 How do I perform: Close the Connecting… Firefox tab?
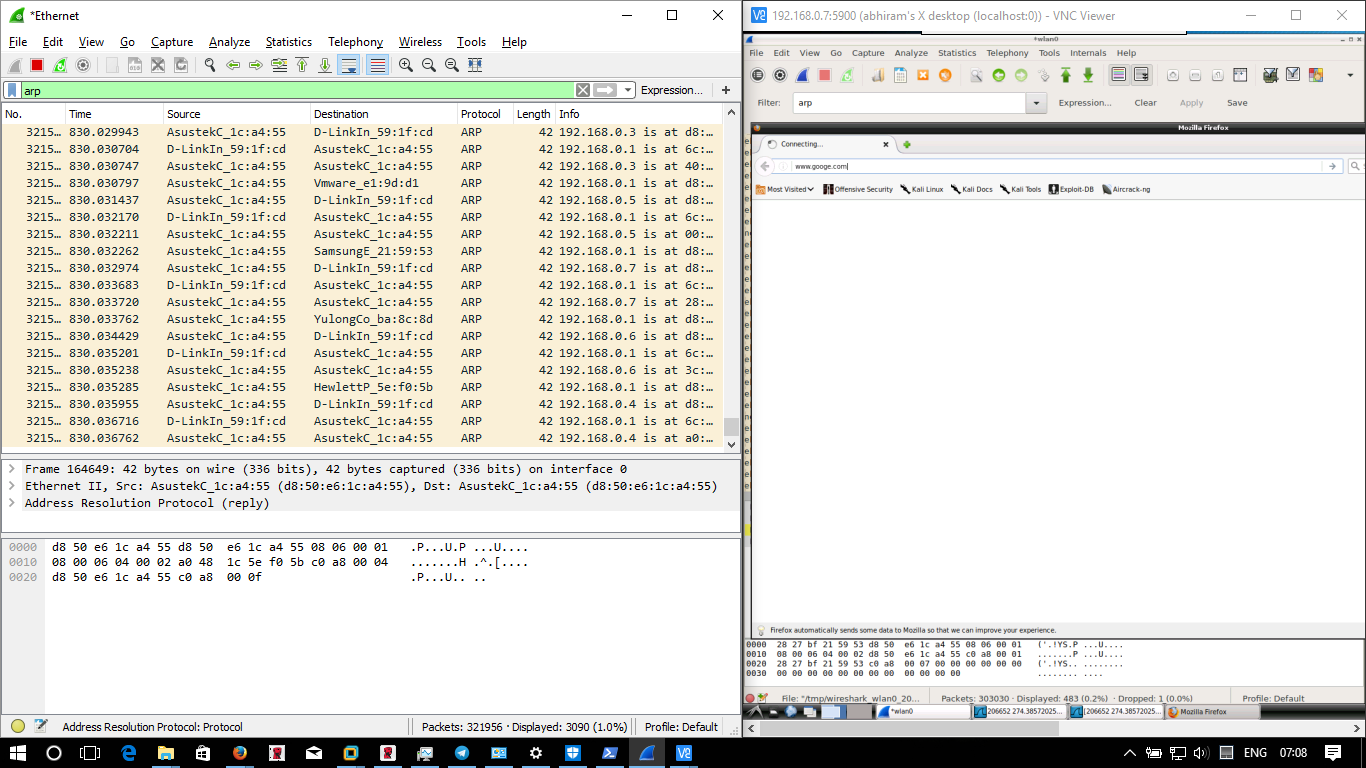(886, 144)
